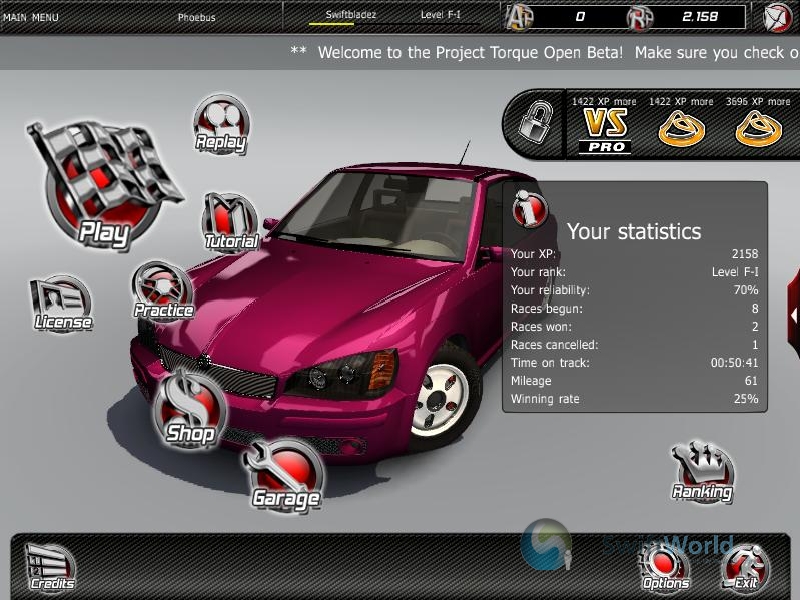This screenshot has width=800, height=600.
Task: View the Ranking crown icon
Action: [702, 473]
